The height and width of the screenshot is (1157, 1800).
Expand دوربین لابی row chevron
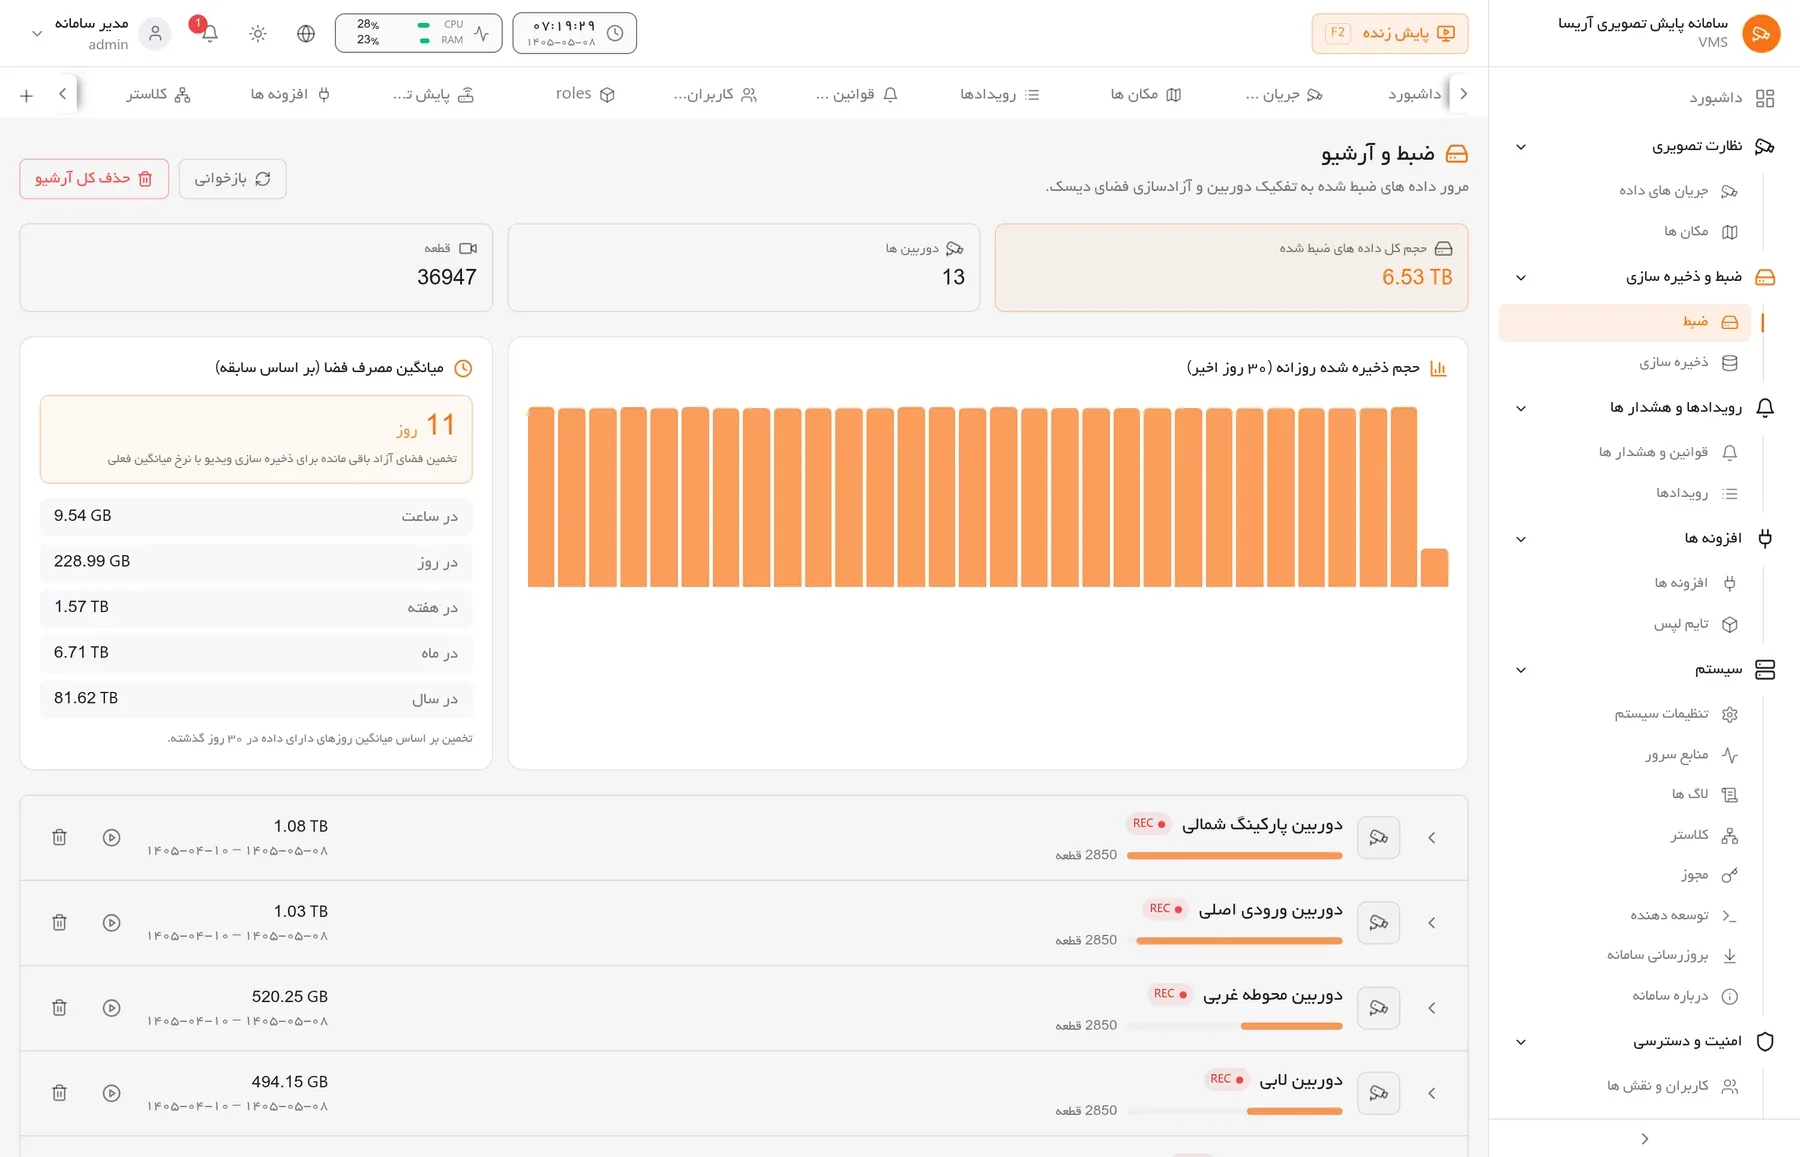[1432, 1093]
